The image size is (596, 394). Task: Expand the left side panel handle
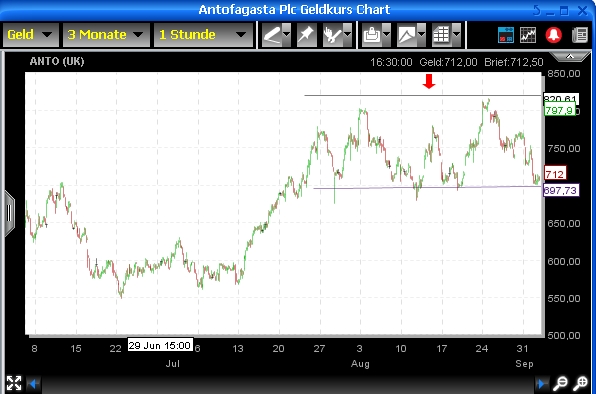[x=9, y=214]
